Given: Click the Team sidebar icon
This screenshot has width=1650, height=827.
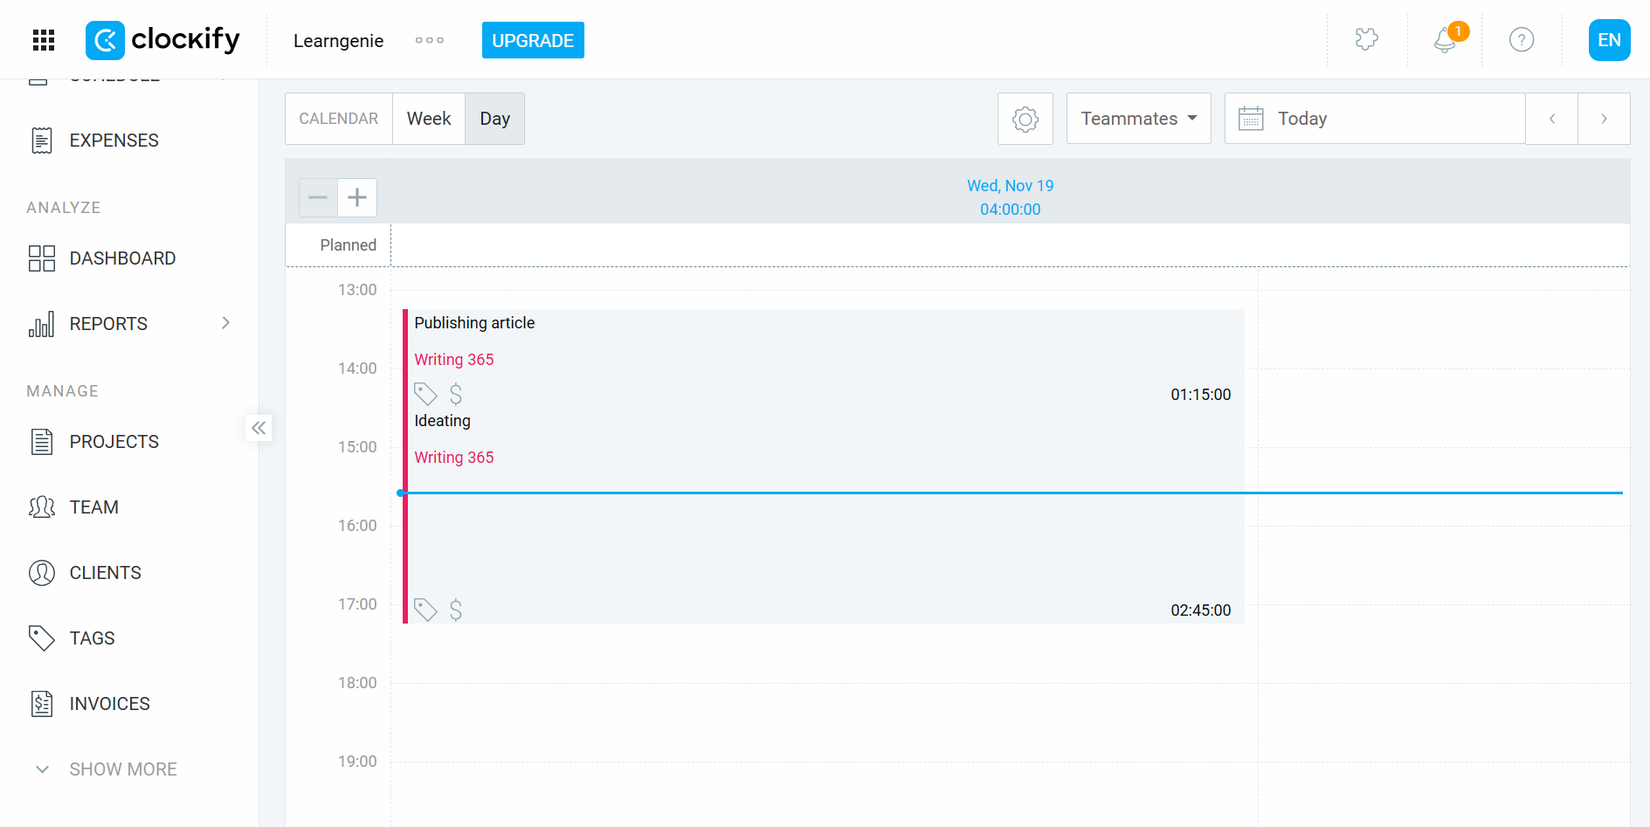Looking at the screenshot, I should pos(41,507).
